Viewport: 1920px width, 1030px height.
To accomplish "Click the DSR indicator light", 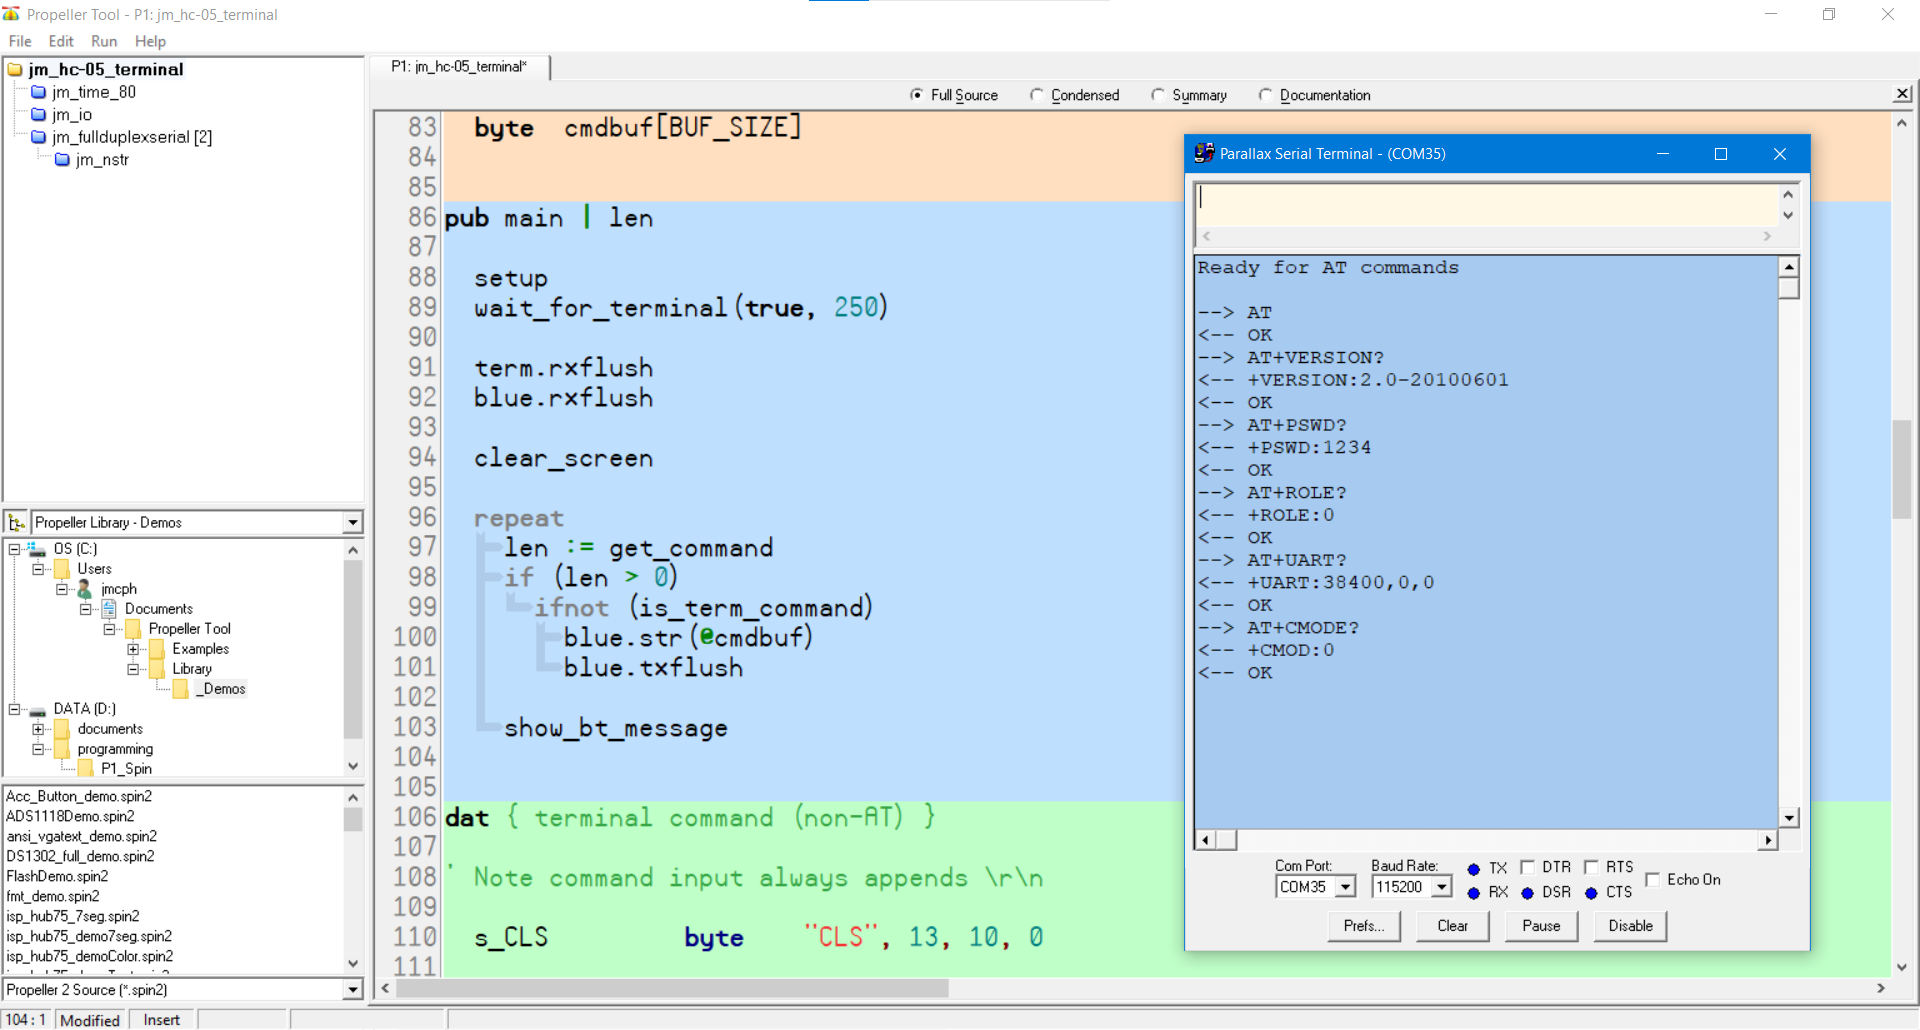I will [x=1527, y=893].
